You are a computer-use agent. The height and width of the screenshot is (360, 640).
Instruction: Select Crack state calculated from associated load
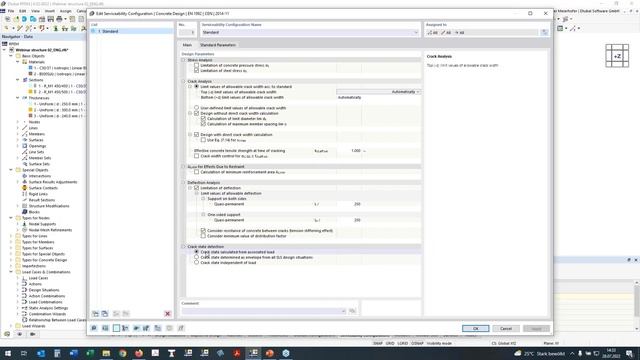pyautogui.click(x=196, y=252)
